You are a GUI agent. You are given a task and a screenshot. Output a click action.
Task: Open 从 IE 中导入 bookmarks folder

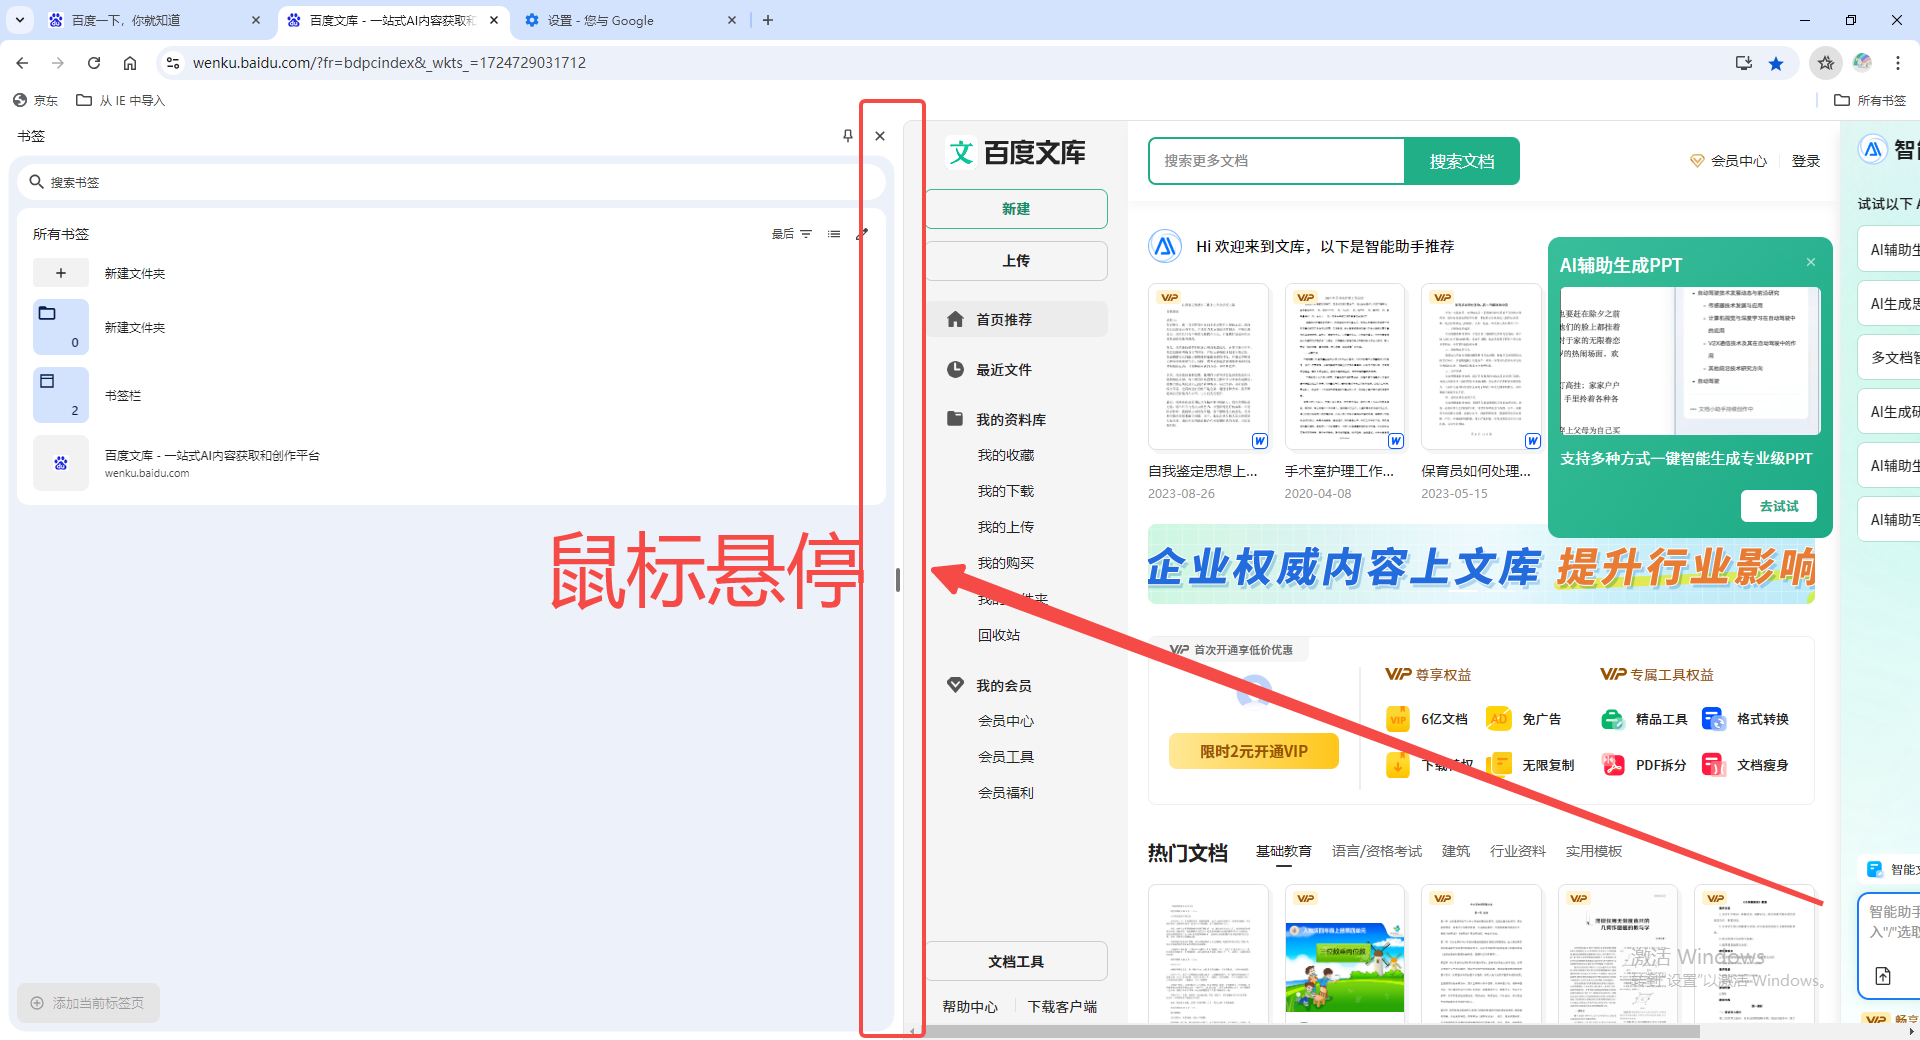point(121,100)
